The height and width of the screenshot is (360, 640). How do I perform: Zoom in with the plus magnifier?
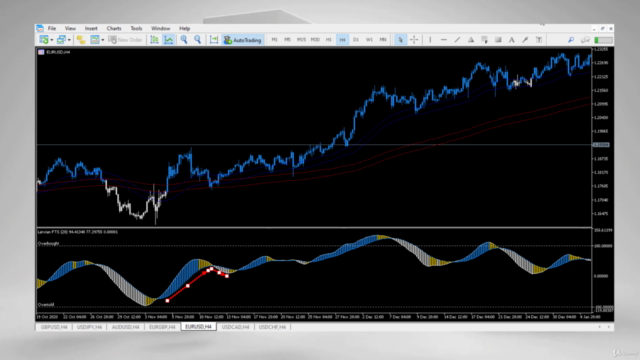pyautogui.click(x=184, y=40)
